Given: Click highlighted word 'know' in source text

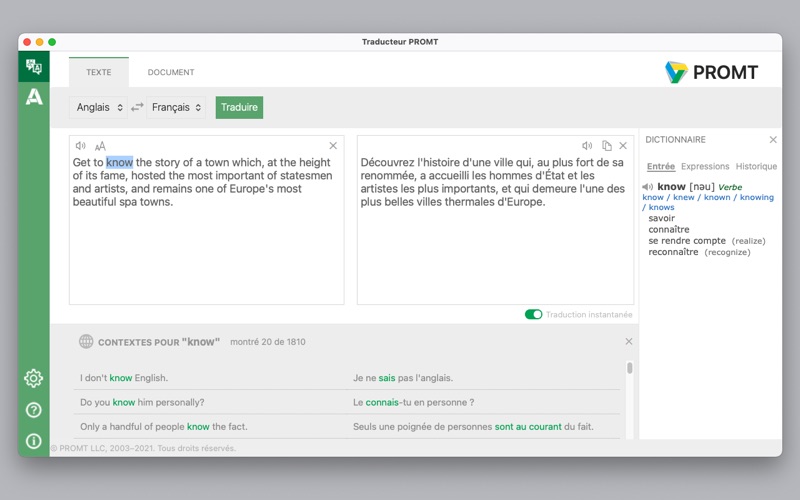Looking at the screenshot, I should click(119, 162).
